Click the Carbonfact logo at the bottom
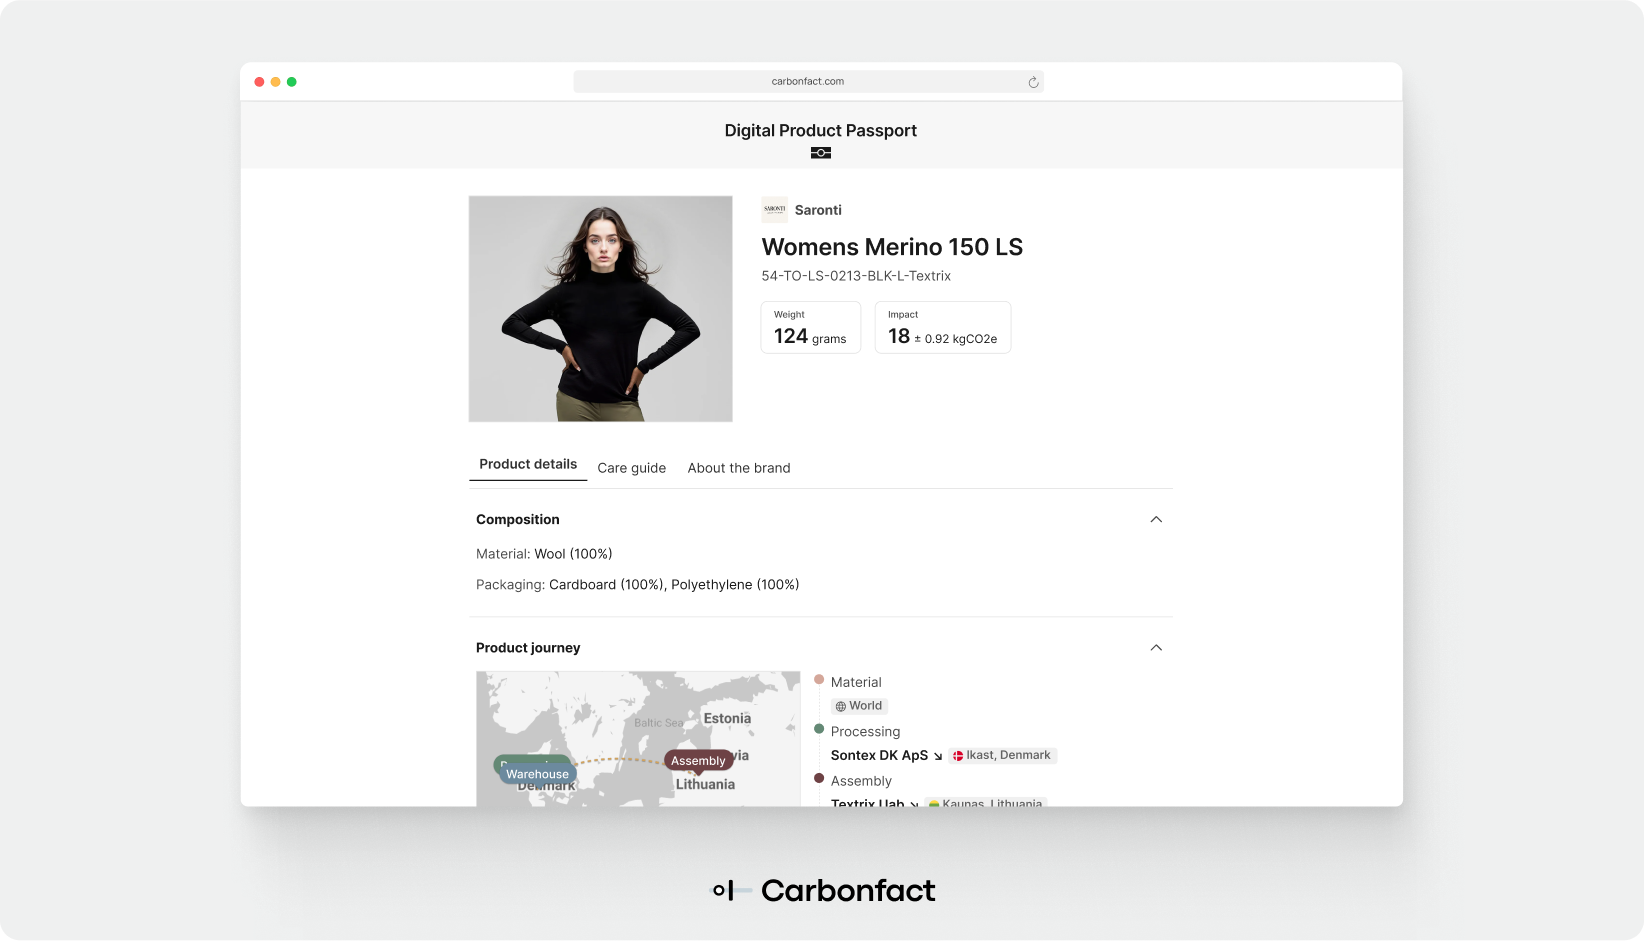This screenshot has width=1644, height=941. [x=823, y=890]
